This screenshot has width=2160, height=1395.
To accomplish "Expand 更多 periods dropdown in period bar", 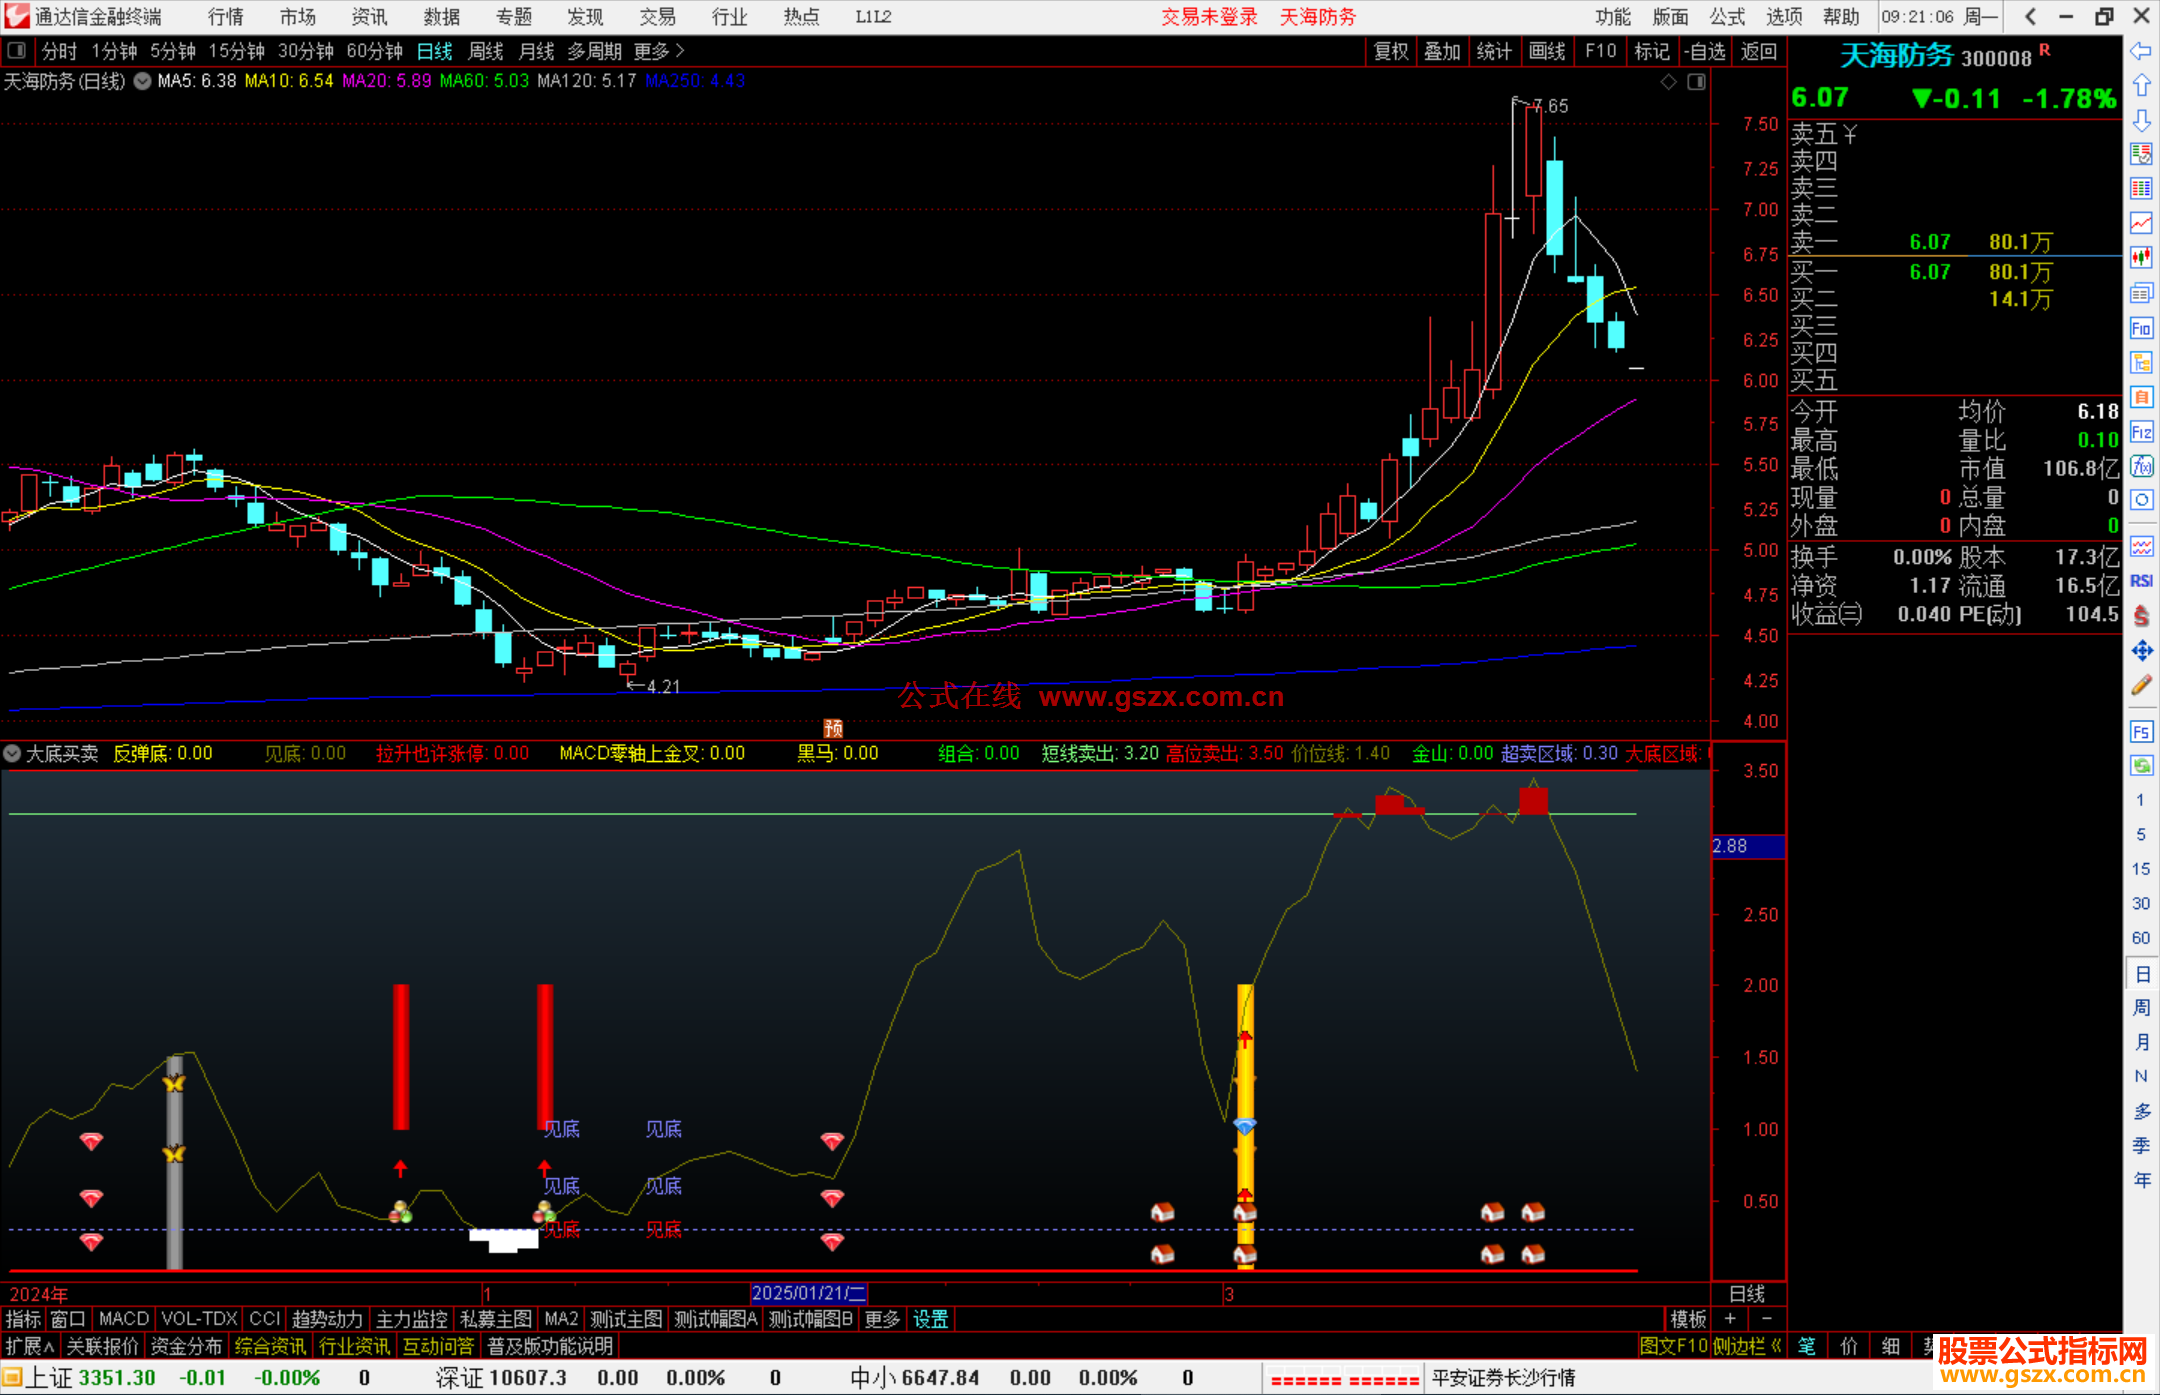I will (659, 51).
